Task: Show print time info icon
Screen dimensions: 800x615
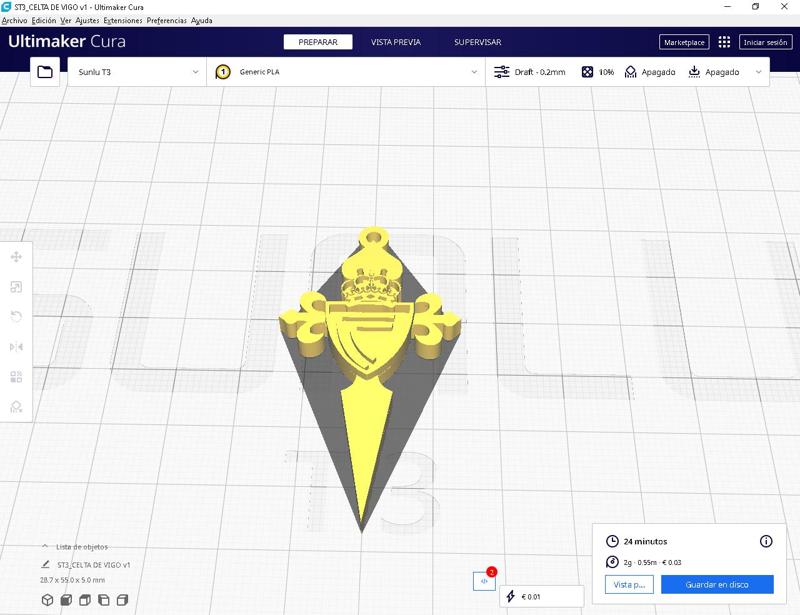Action: [766, 541]
